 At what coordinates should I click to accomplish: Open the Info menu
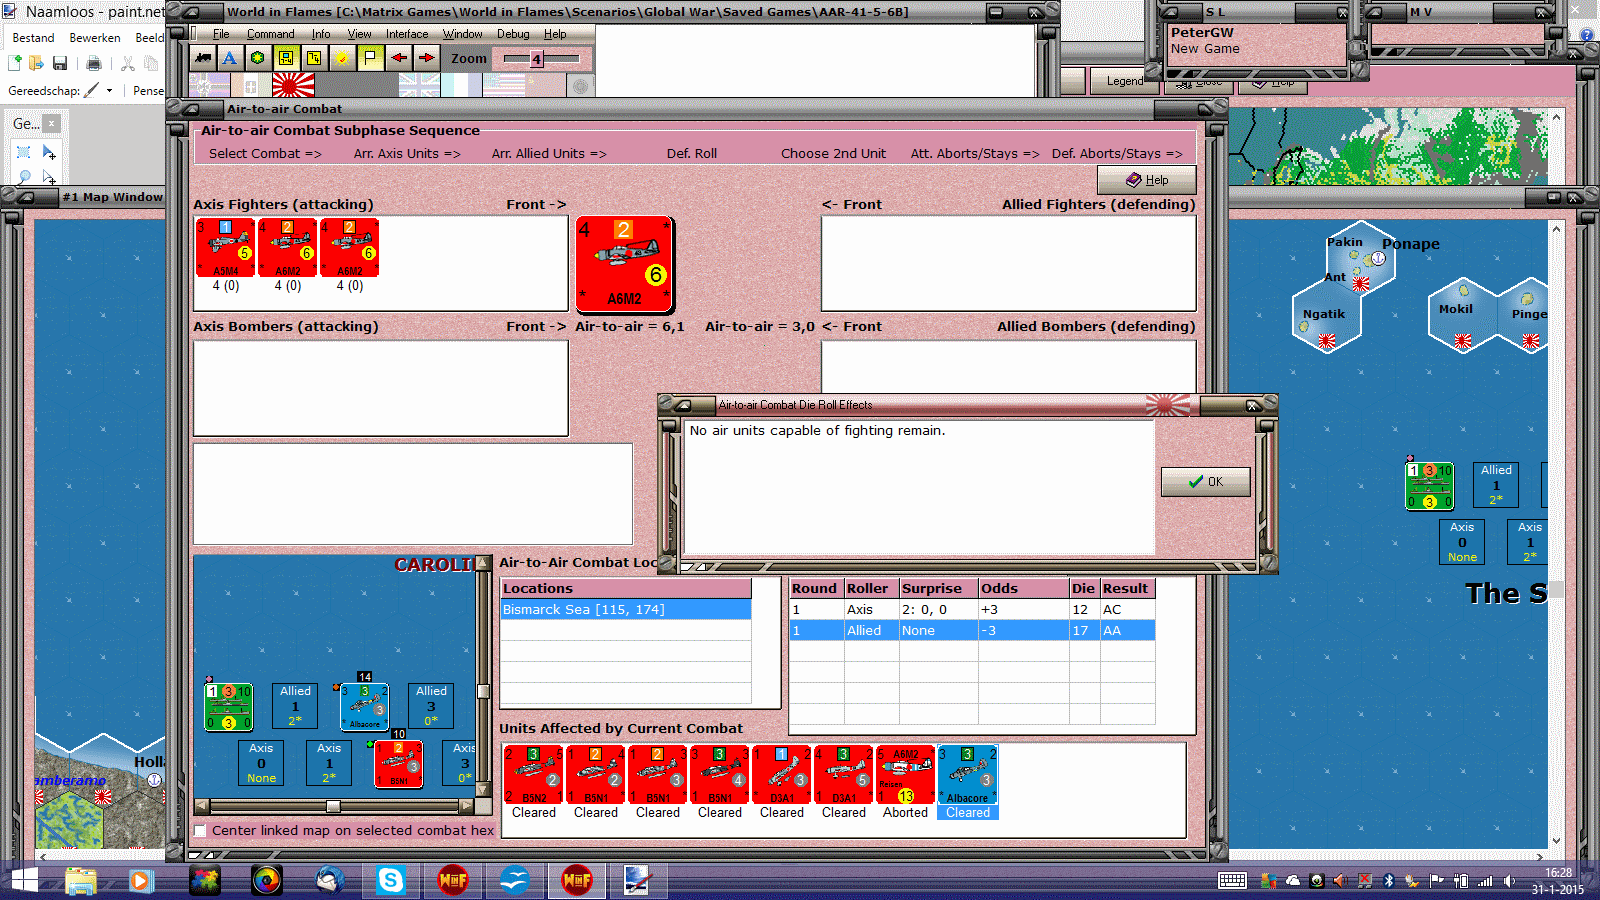[x=320, y=34]
